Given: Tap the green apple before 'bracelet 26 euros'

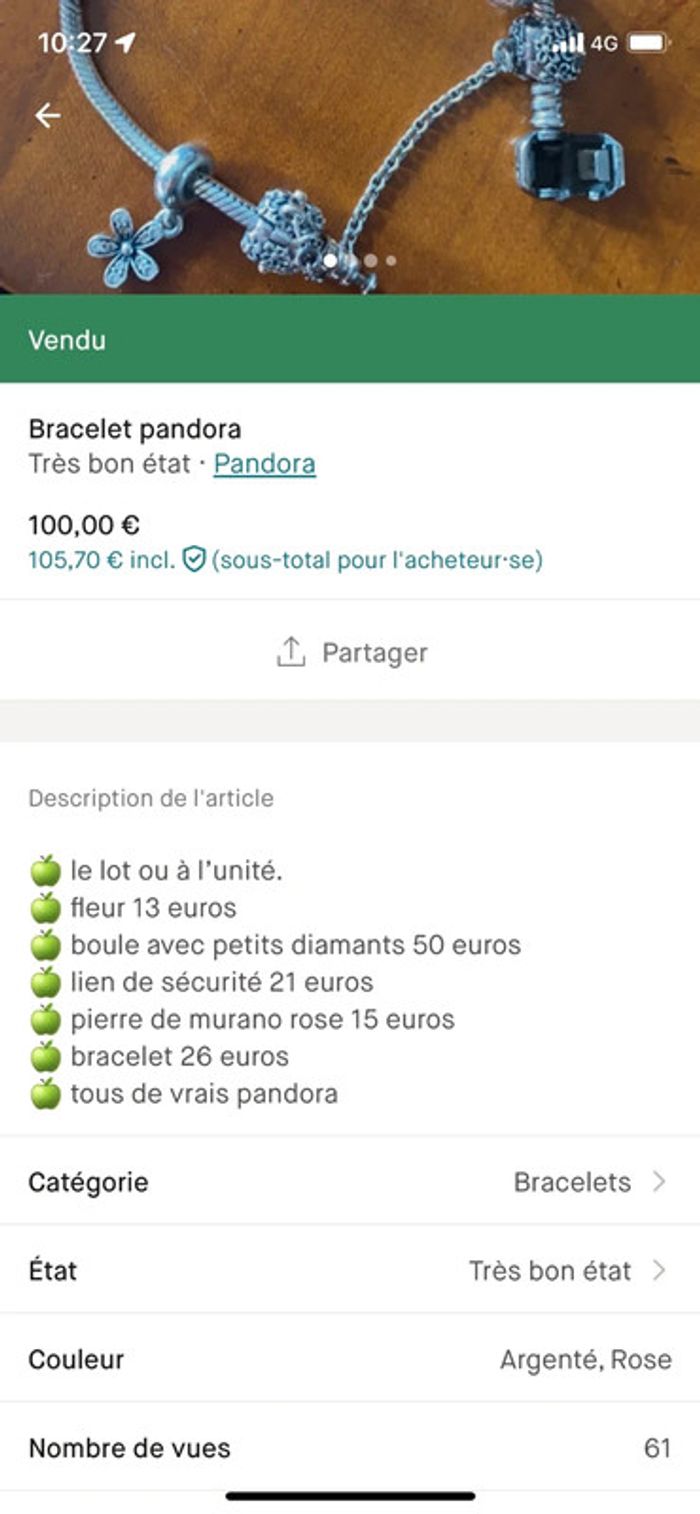Looking at the screenshot, I should tap(45, 1056).
